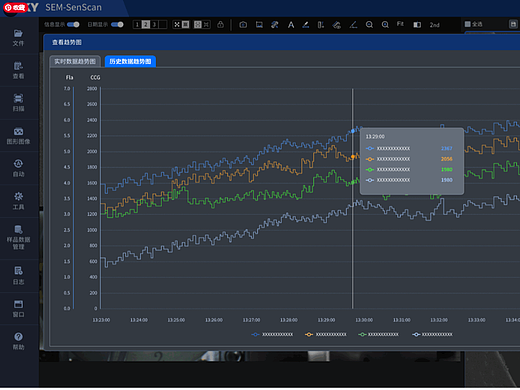Select the pencil drawing tool

tap(306, 25)
